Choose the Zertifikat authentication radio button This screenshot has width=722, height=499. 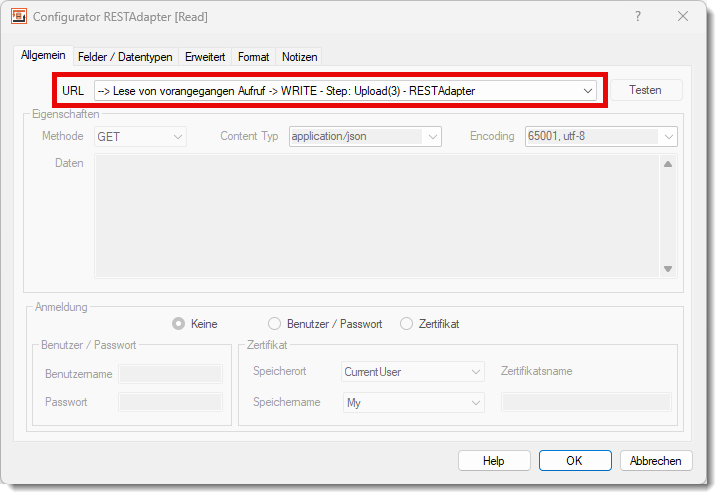pyautogui.click(x=406, y=324)
